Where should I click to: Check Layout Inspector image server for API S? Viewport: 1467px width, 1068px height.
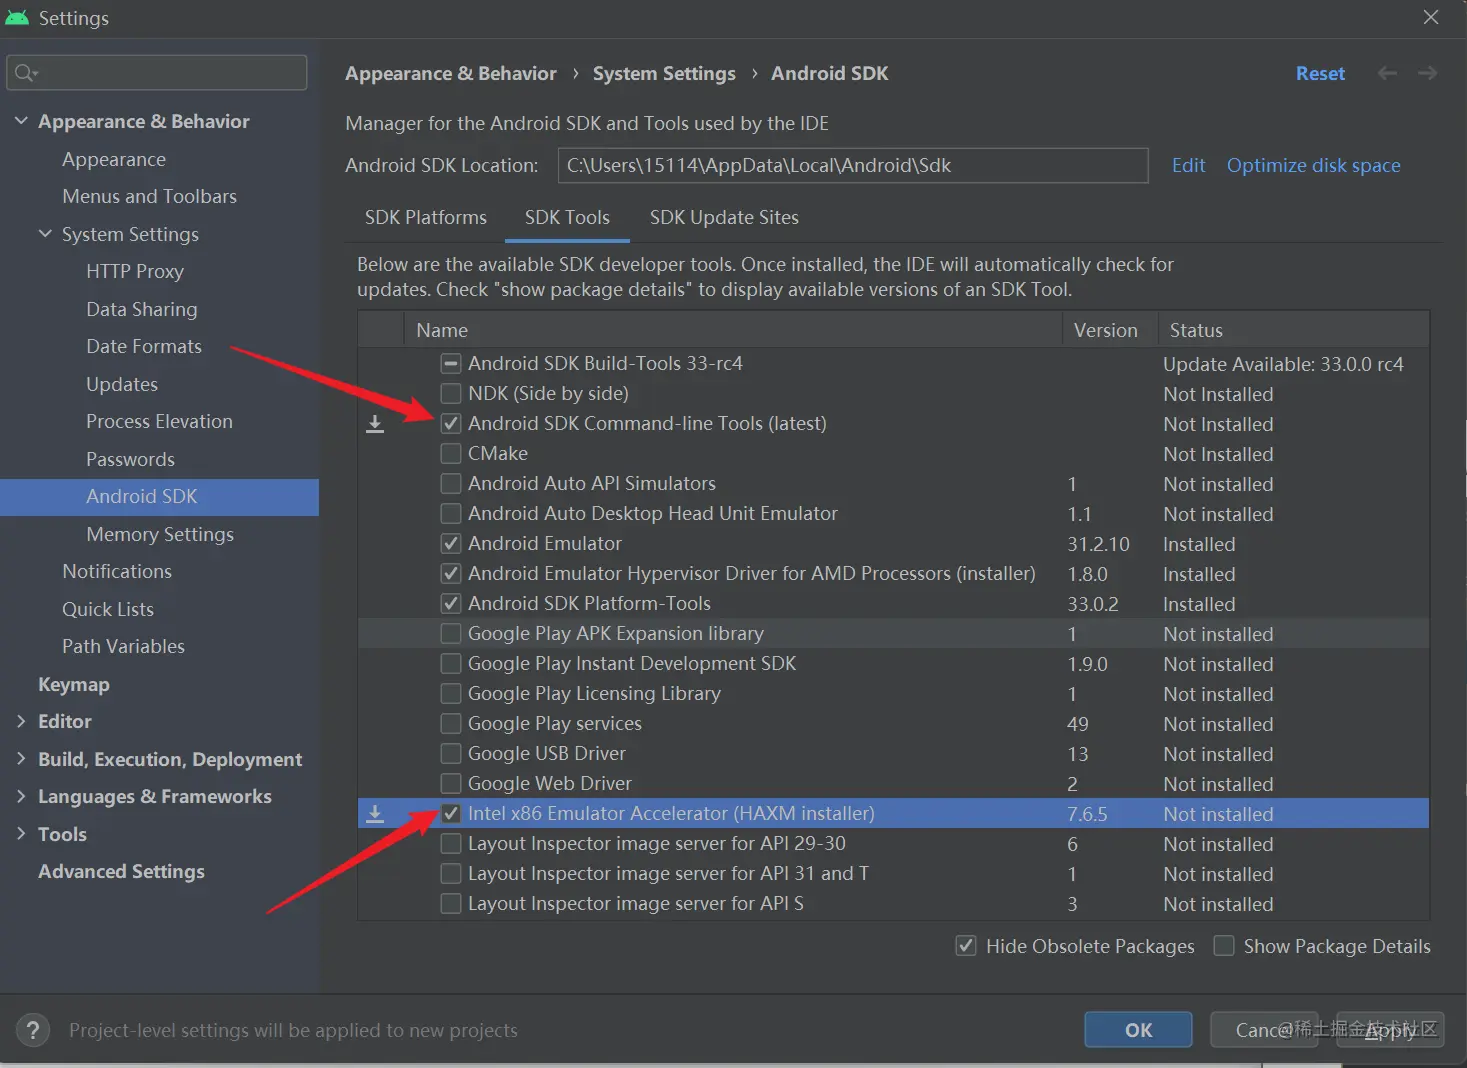(x=451, y=903)
